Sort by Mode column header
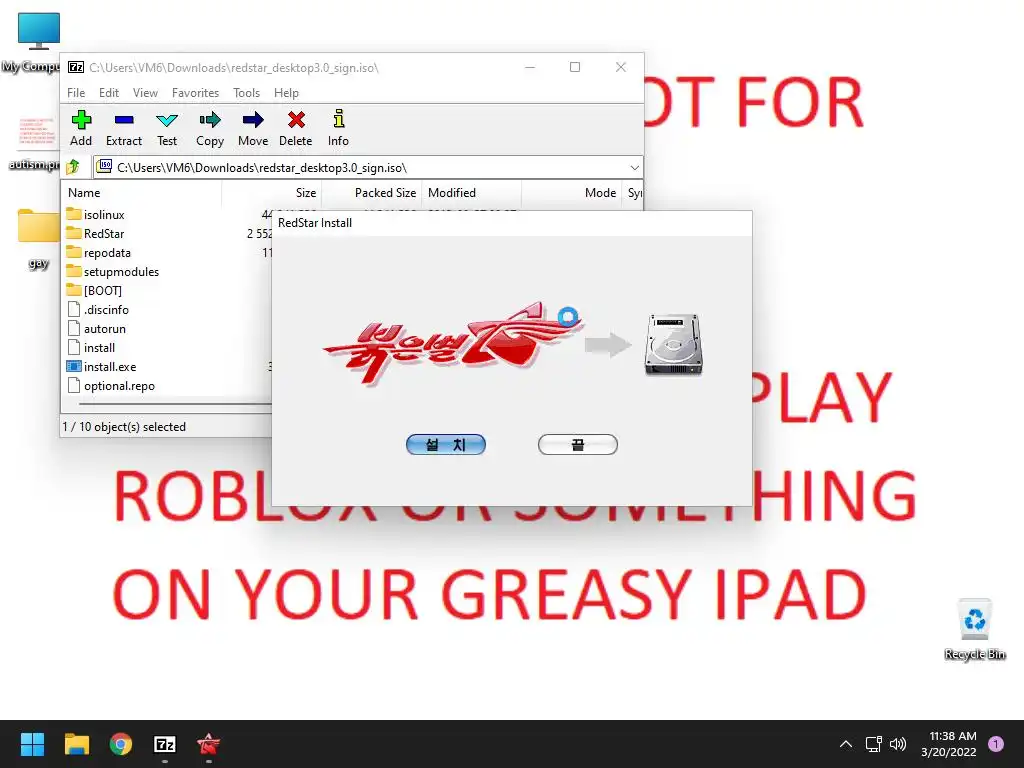 pyautogui.click(x=572, y=193)
